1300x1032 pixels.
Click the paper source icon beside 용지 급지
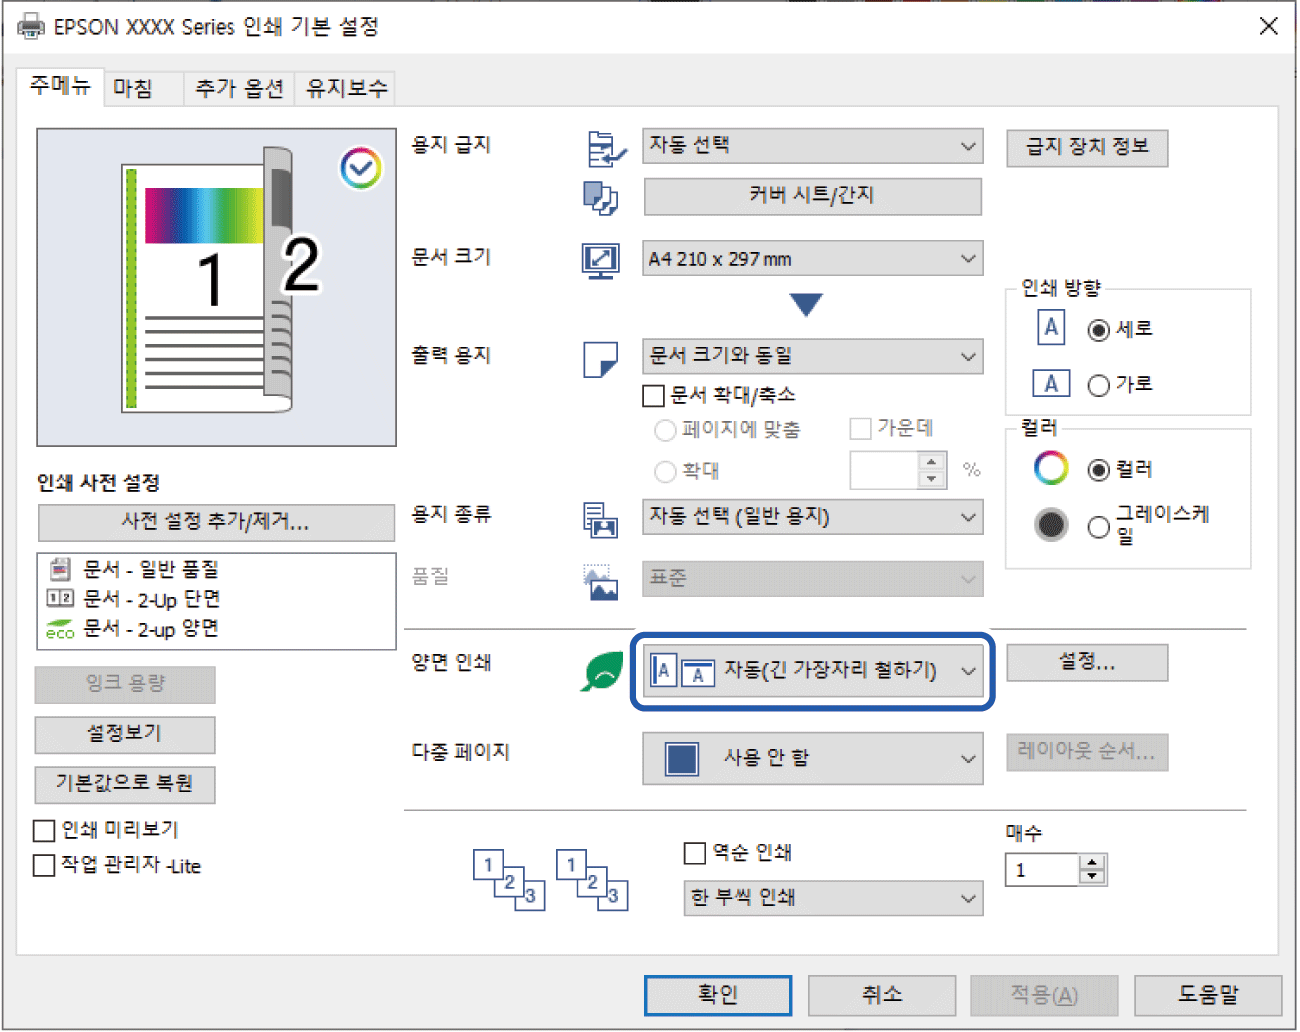pyautogui.click(x=604, y=149)
